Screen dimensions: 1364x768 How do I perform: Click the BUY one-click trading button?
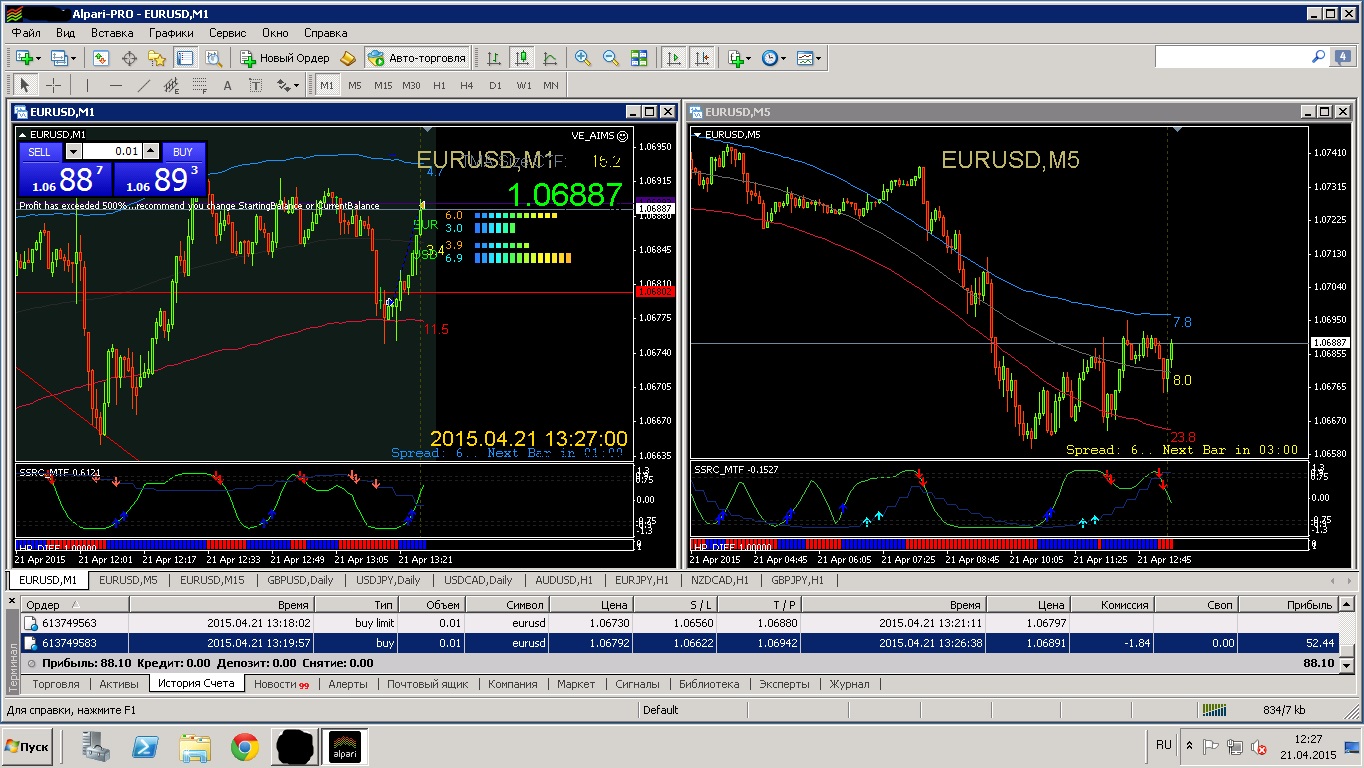point(183,152)
